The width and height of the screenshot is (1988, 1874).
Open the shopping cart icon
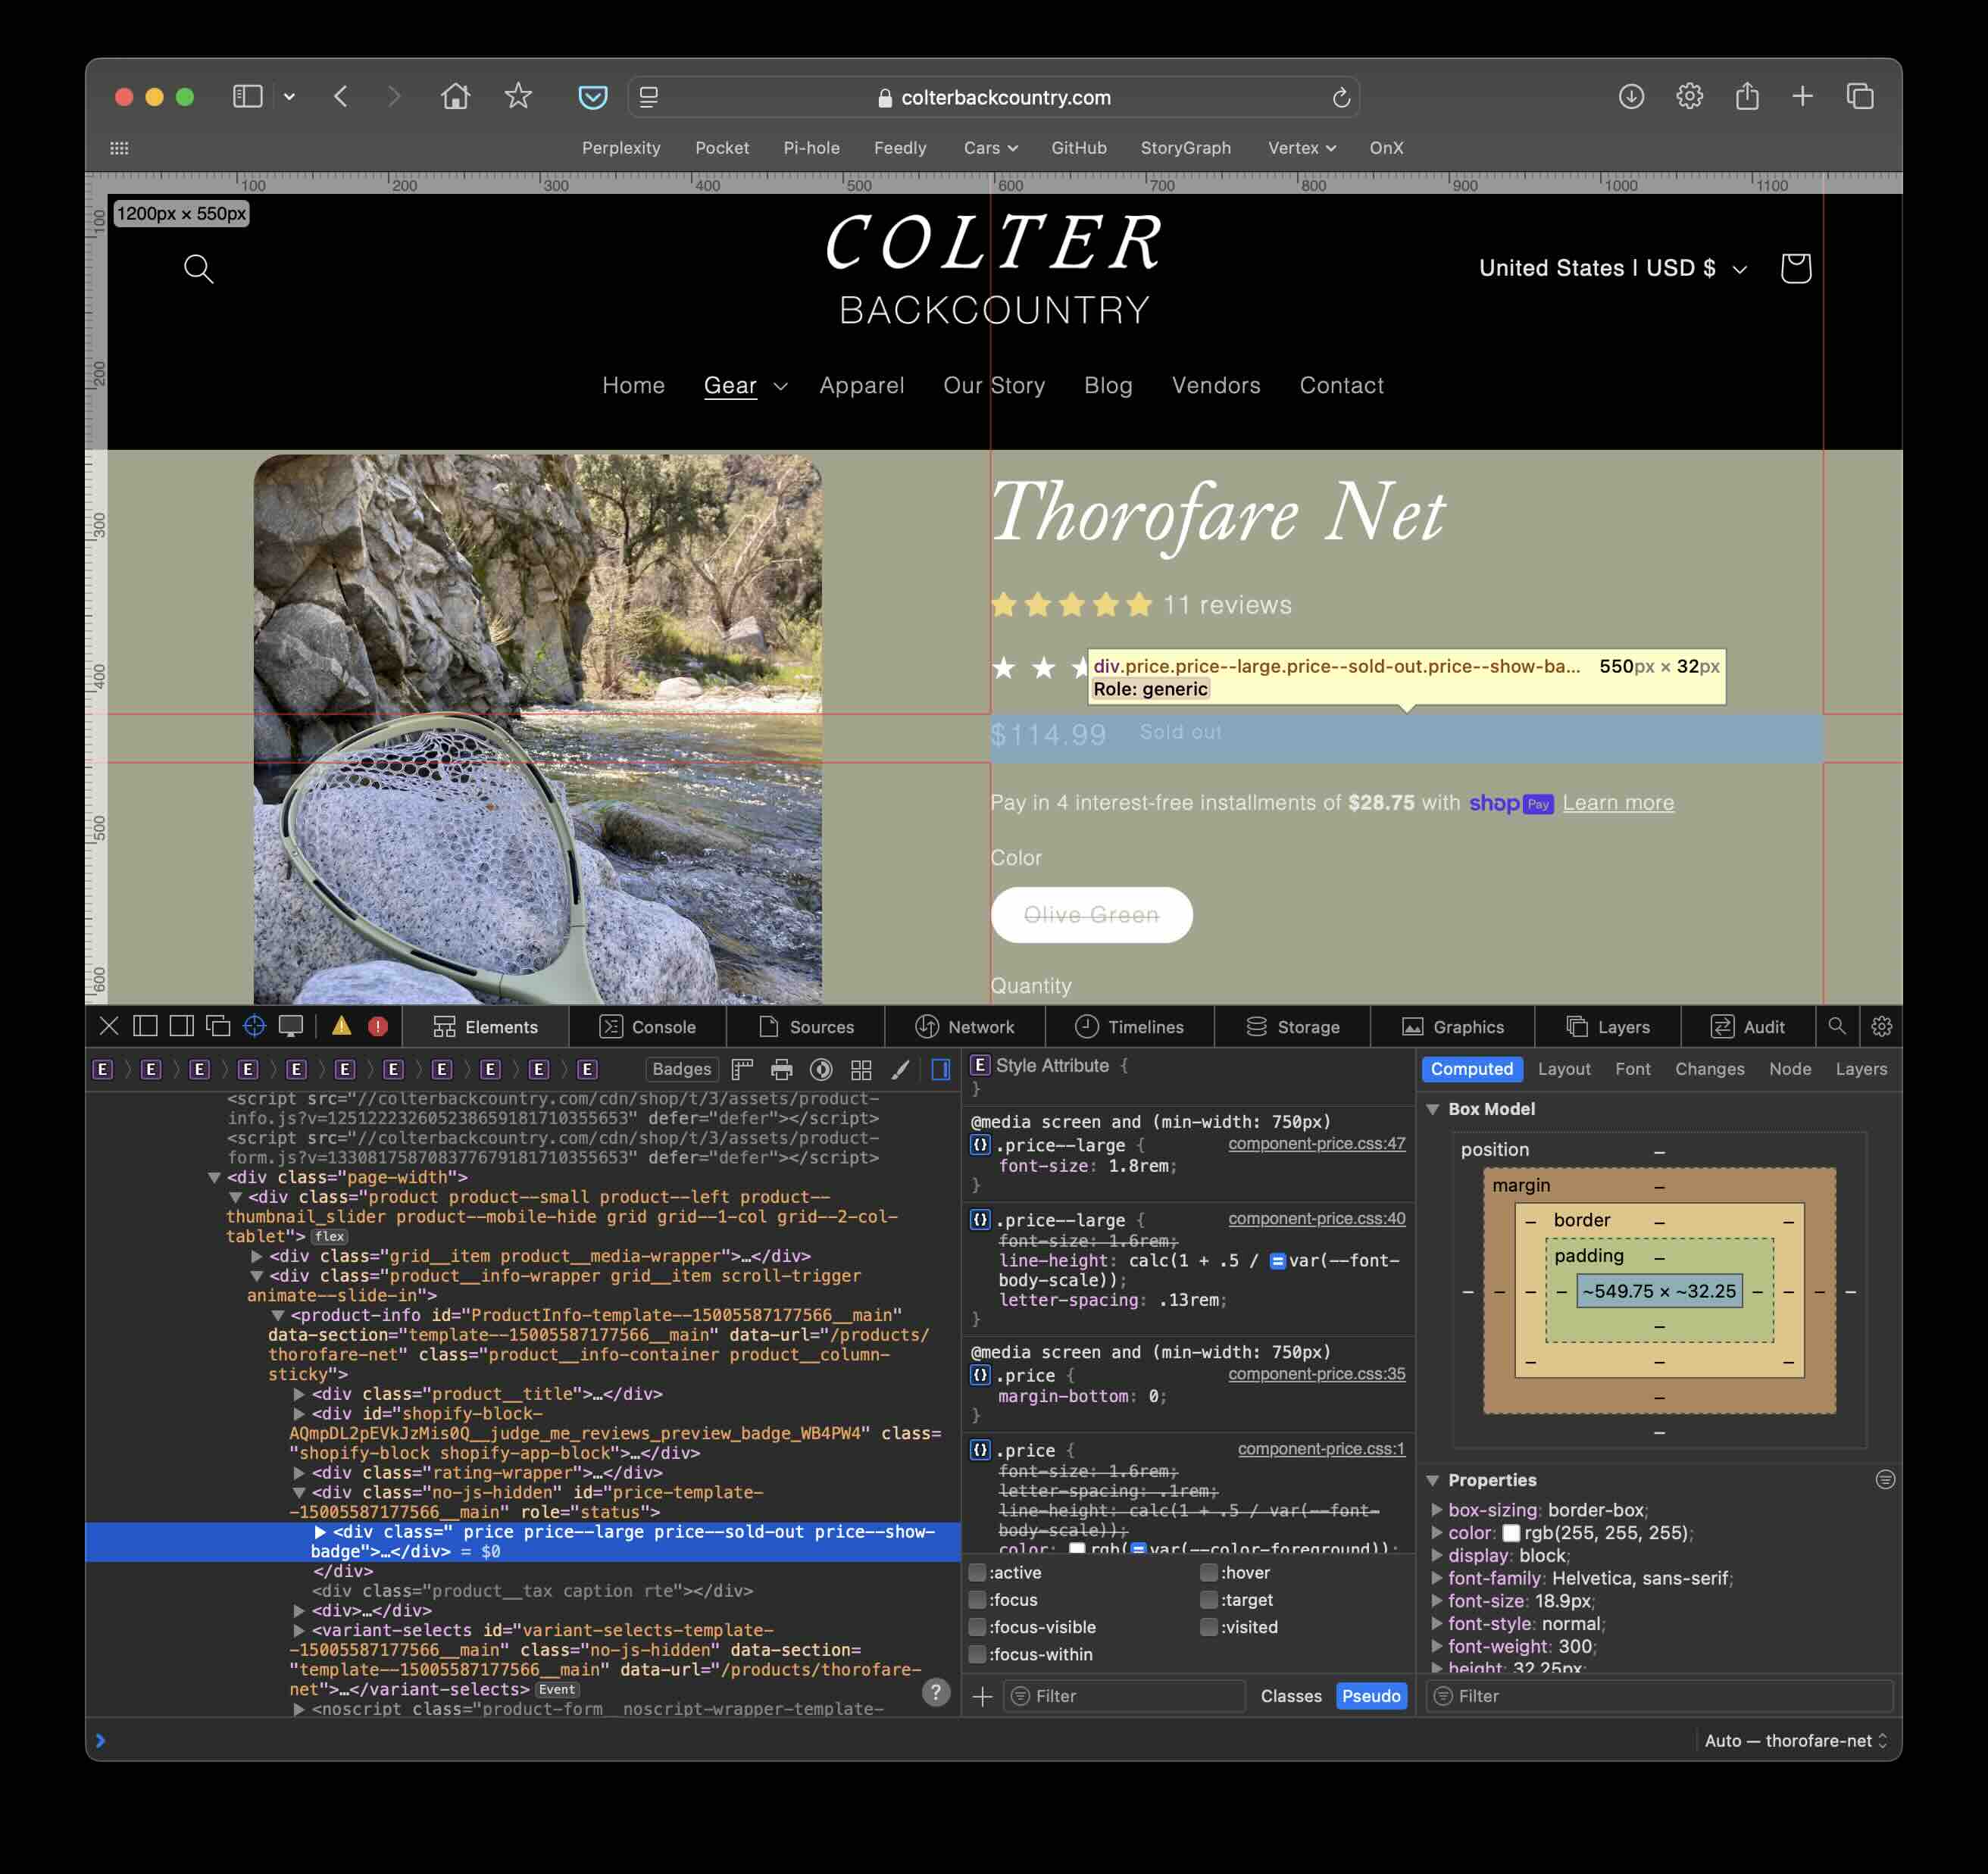pyautogui.click(x=1795, y=268)
